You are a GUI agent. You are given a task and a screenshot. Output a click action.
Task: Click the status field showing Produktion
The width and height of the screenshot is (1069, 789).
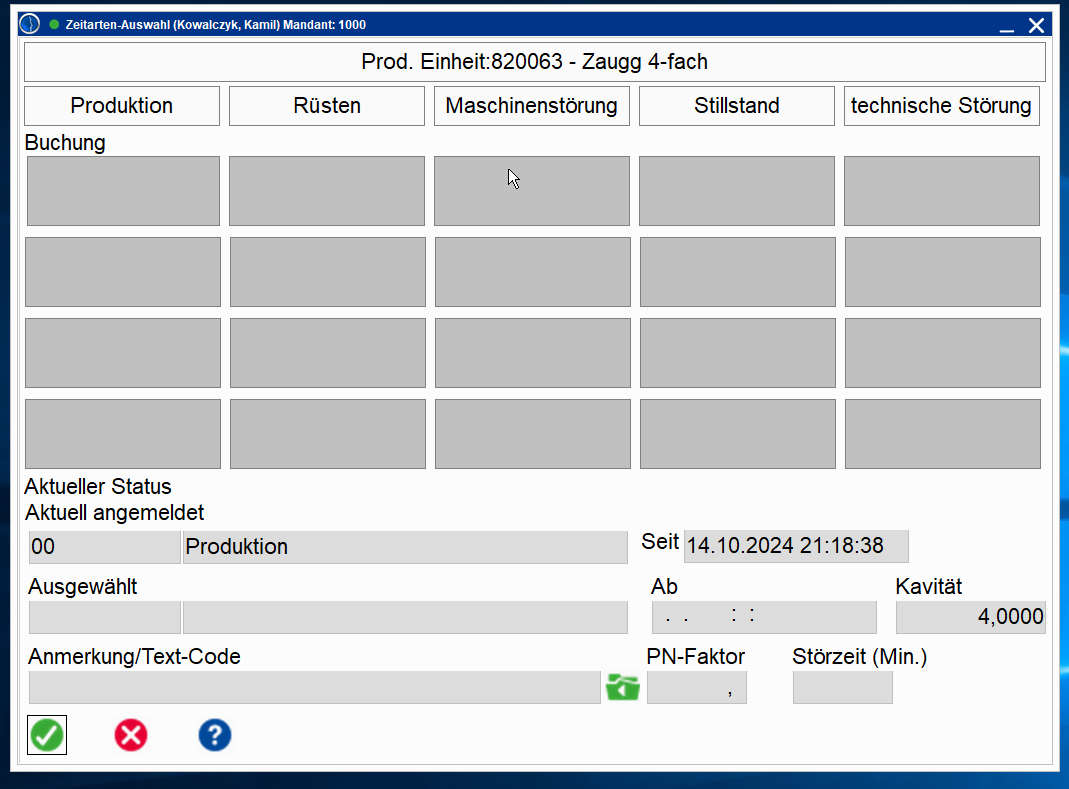click(405, 547)
